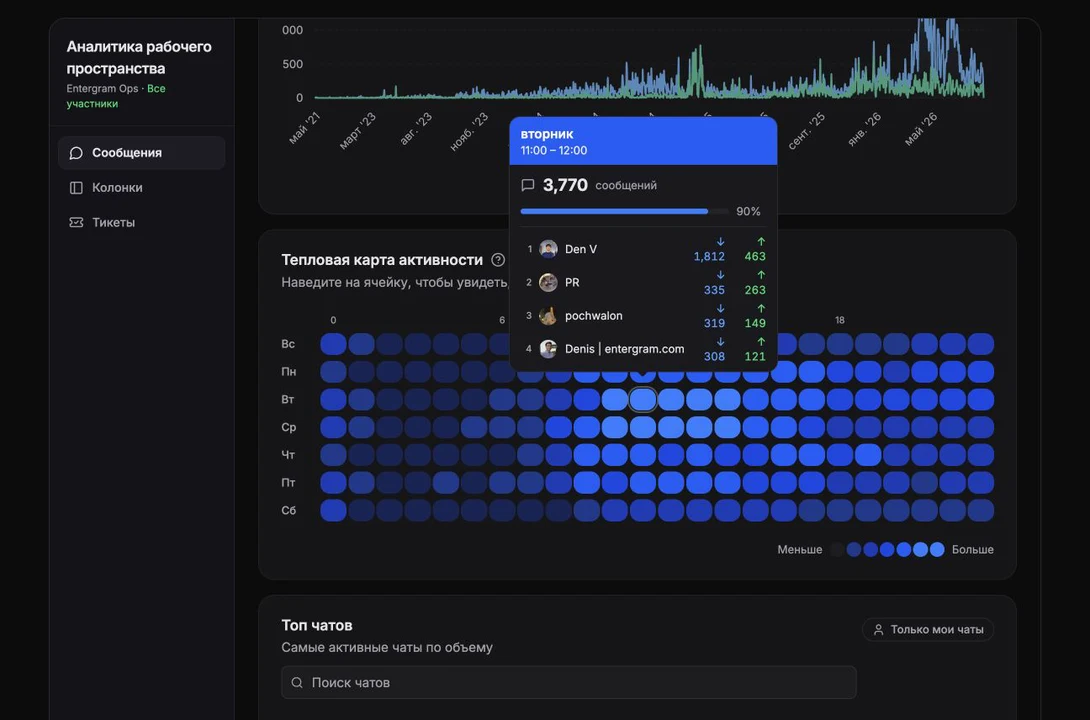The width and height of the screenshot is (1090, 720).
Task: Click the Все участники link
Action: (x=115, y=96)
